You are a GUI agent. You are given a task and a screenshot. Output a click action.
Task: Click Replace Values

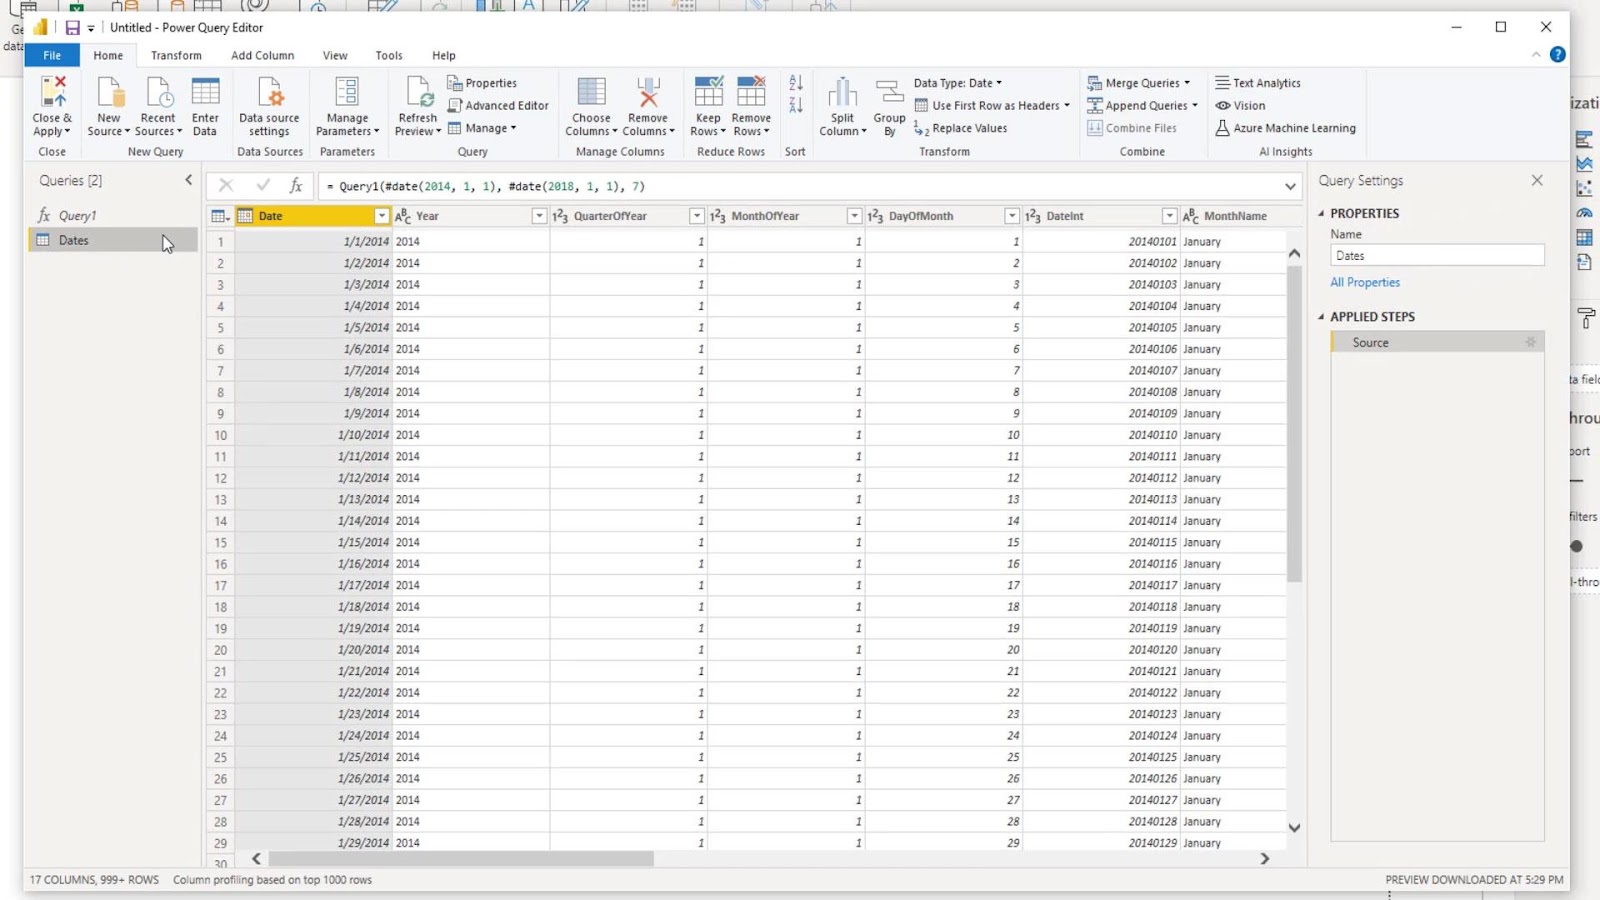point(960,128)
